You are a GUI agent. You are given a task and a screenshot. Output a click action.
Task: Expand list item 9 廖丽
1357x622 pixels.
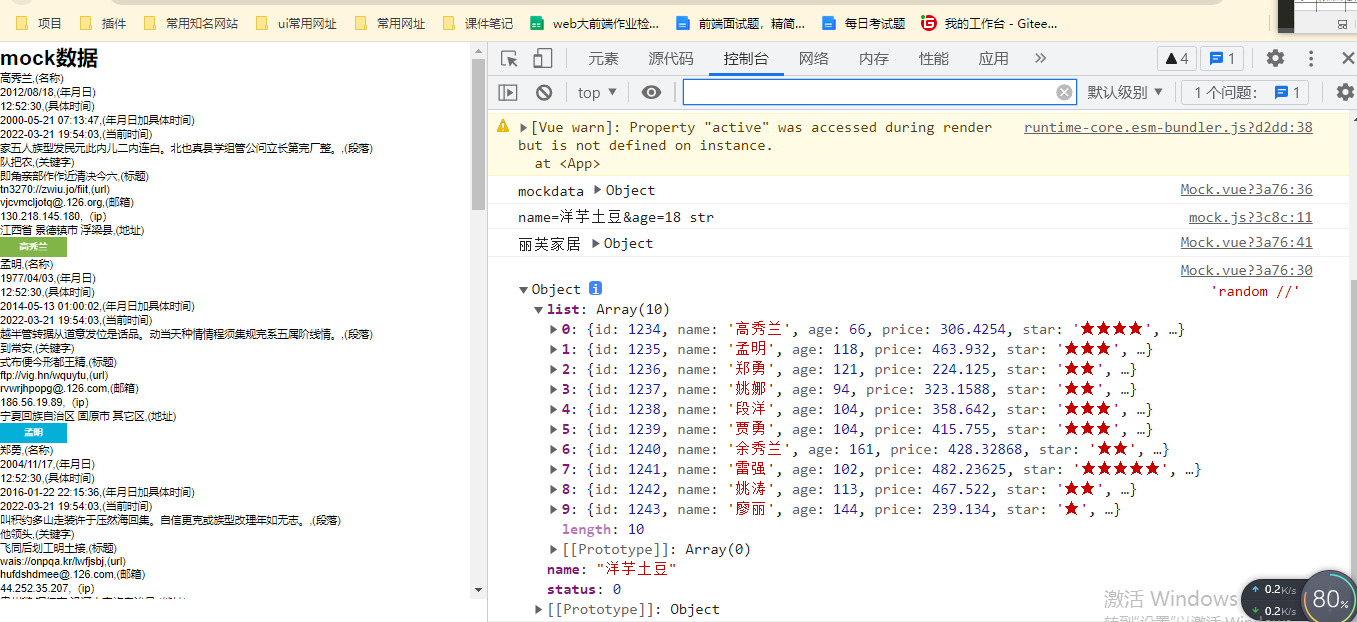[x=554, y=510]
